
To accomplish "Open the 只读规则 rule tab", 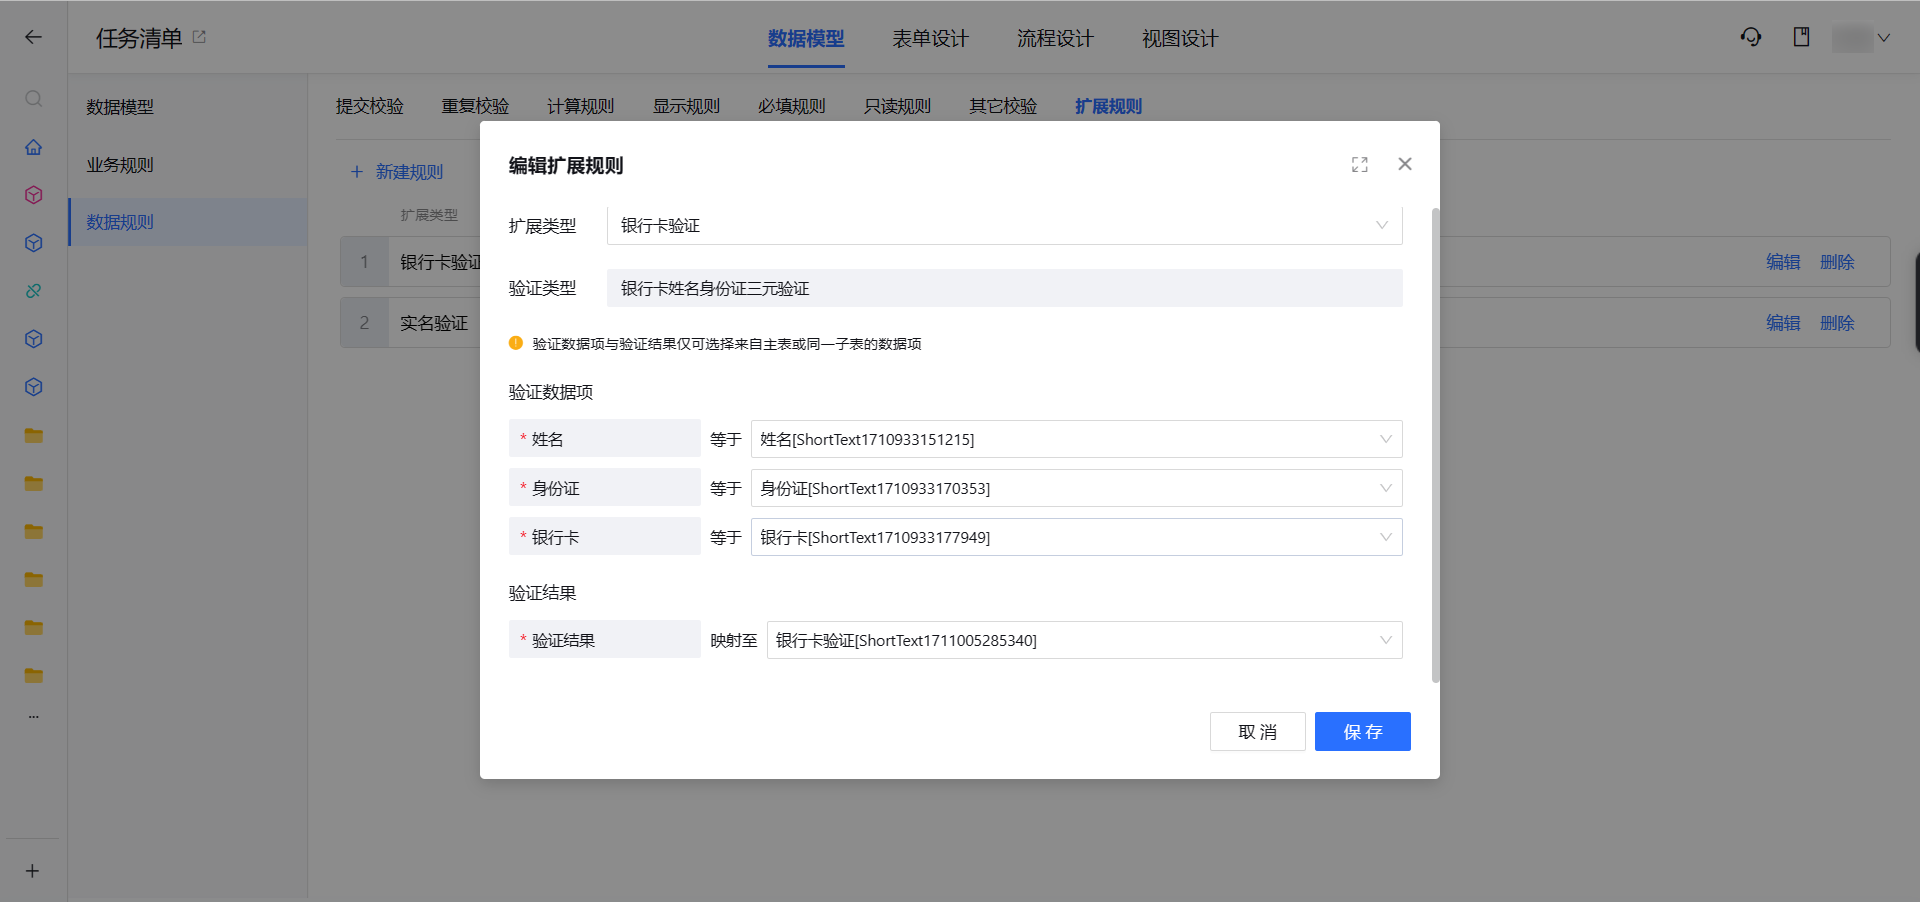I will point(898,106).
